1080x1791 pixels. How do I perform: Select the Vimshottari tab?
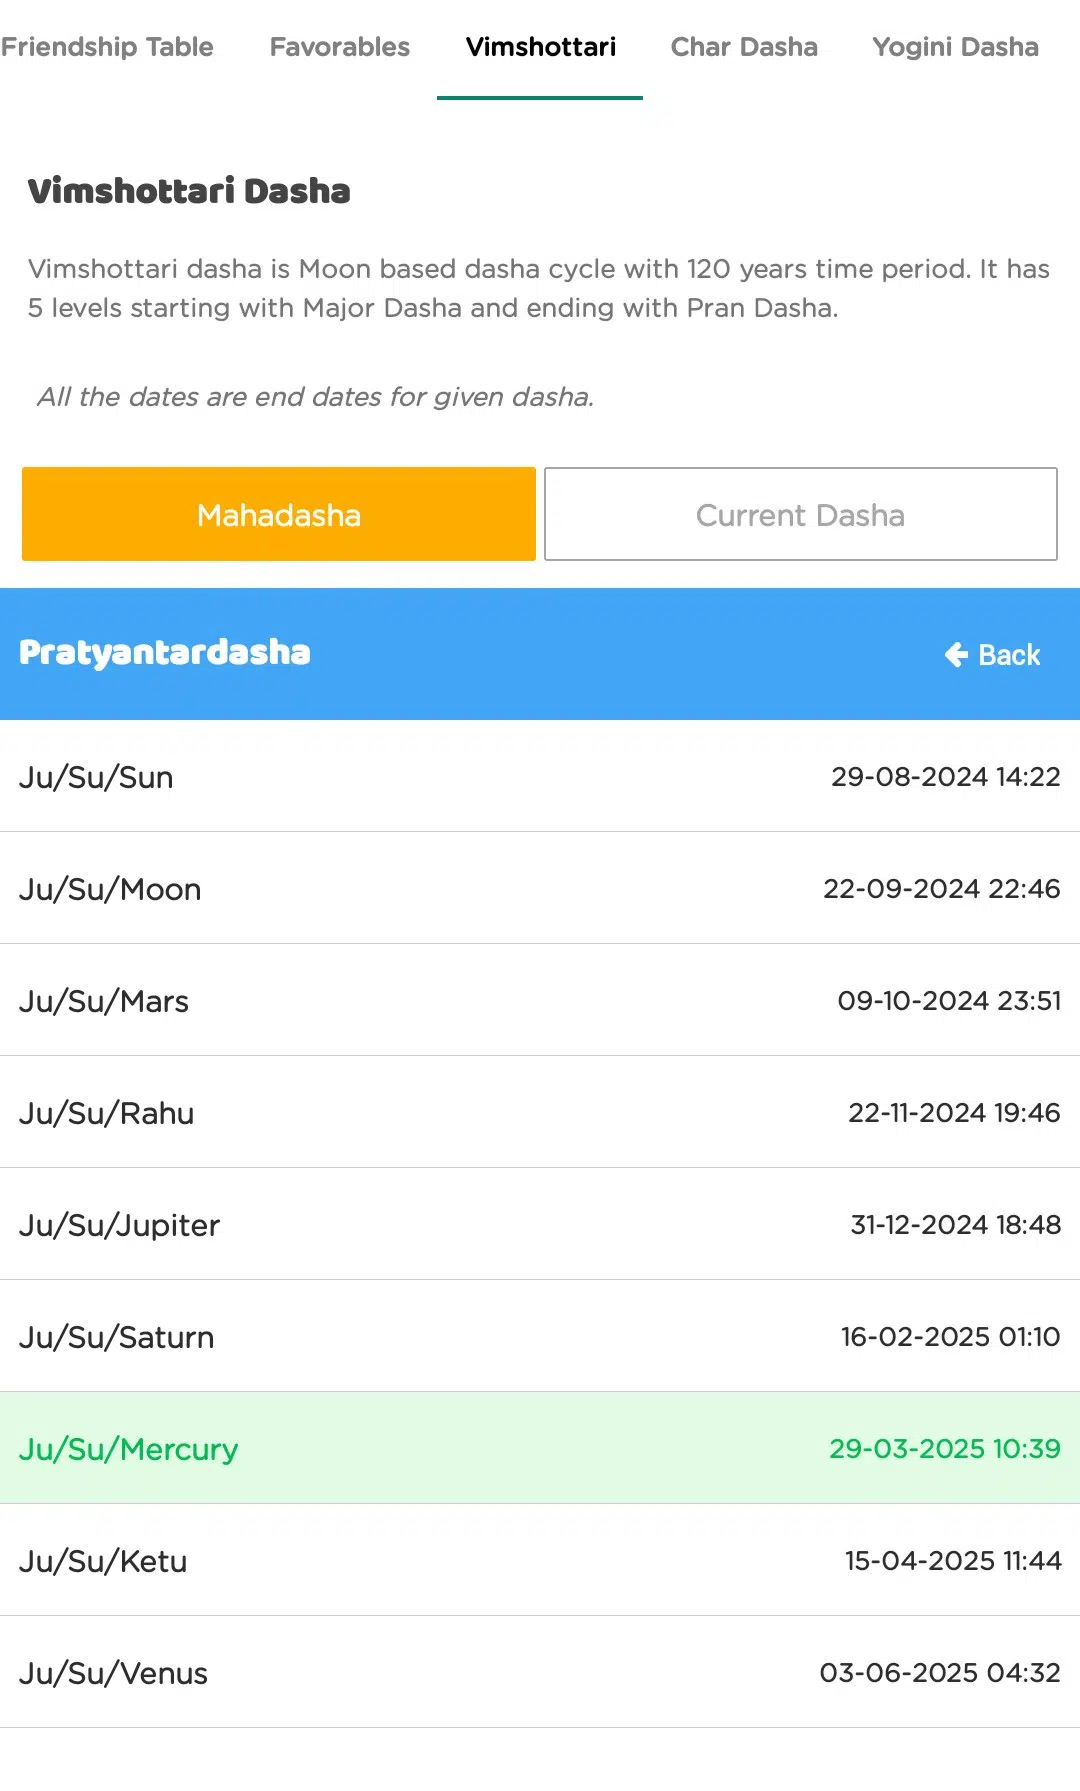540,47
